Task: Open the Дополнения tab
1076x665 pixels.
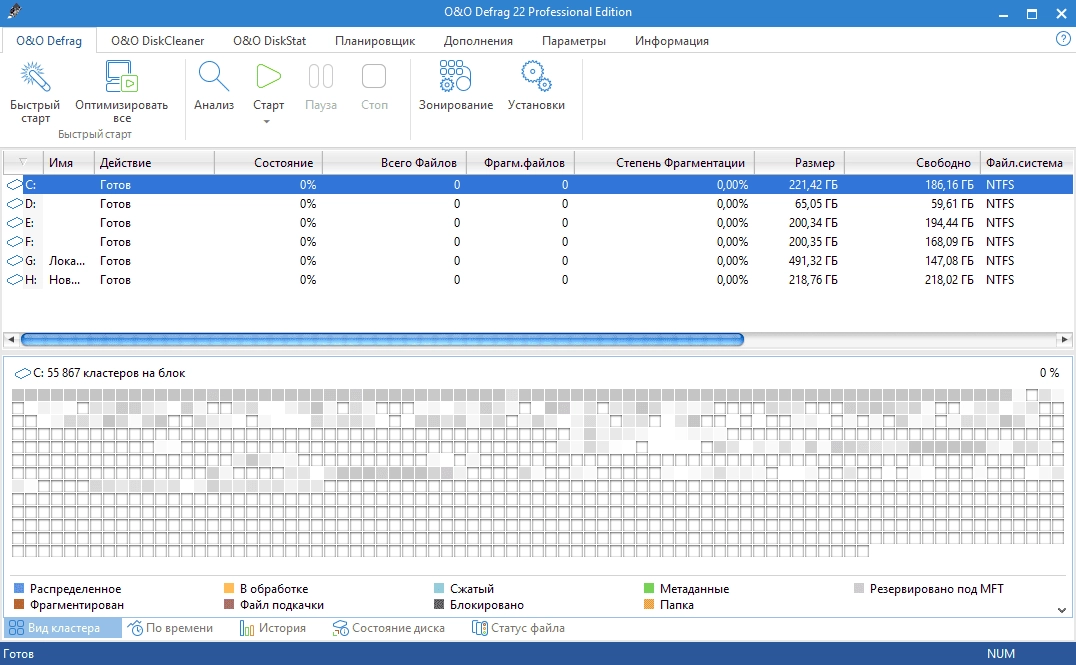Action: click(478, 40)
